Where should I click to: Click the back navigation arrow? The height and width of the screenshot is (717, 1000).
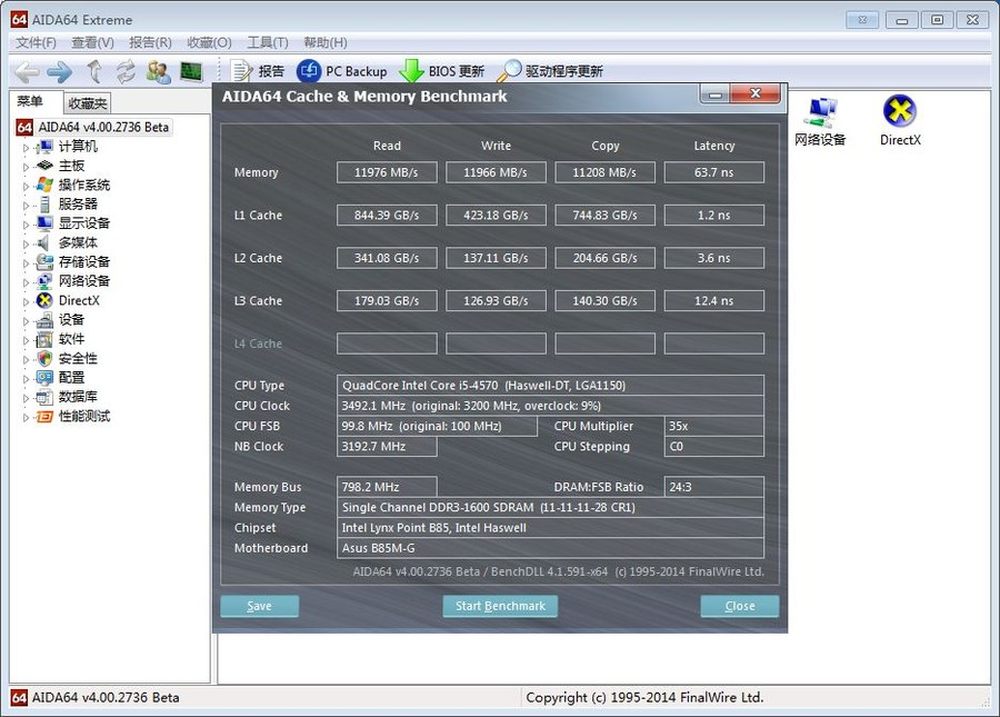[x=27, y=72]
